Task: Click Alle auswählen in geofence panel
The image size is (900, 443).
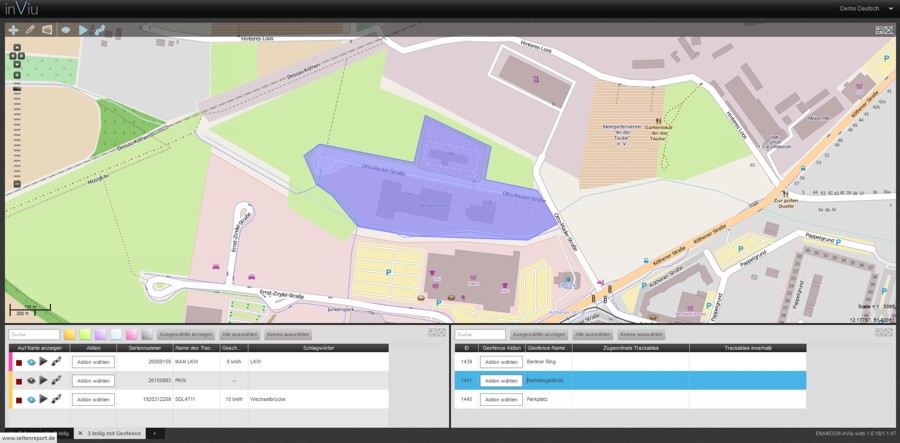Action: tap(593, 334)
